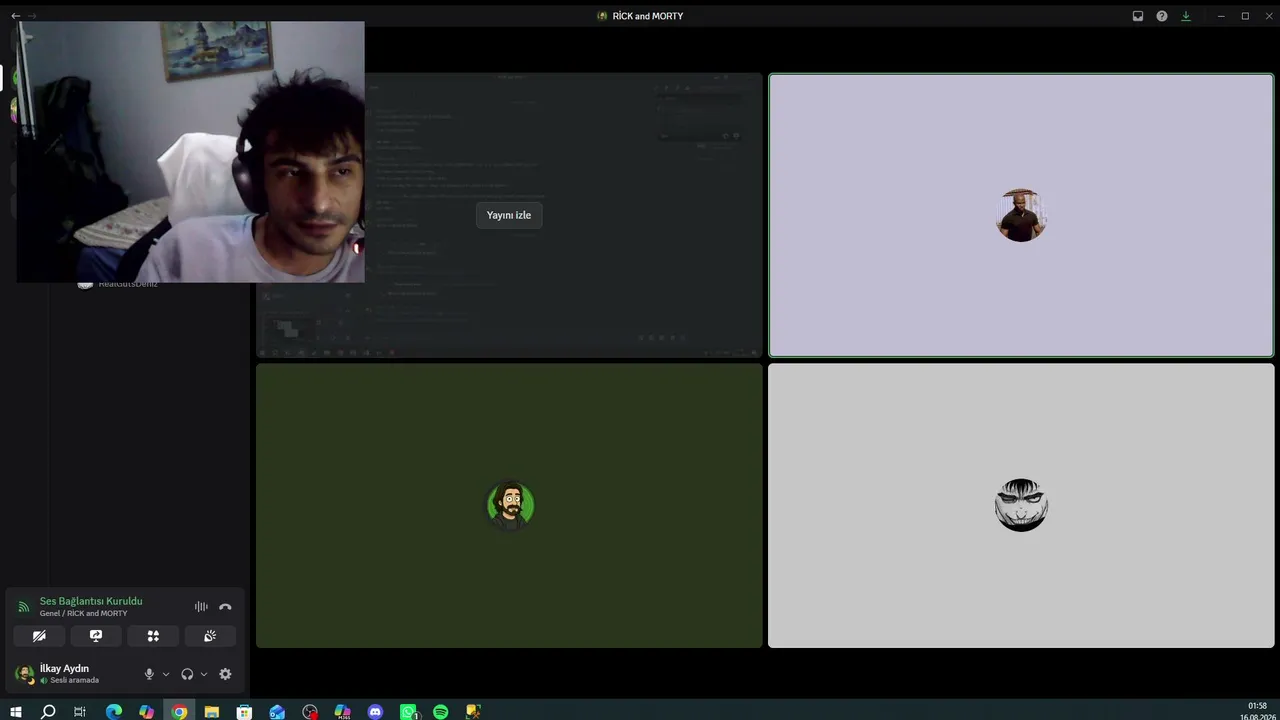
Task: Select the lavender participant tile
Action: coord(1021,215)
